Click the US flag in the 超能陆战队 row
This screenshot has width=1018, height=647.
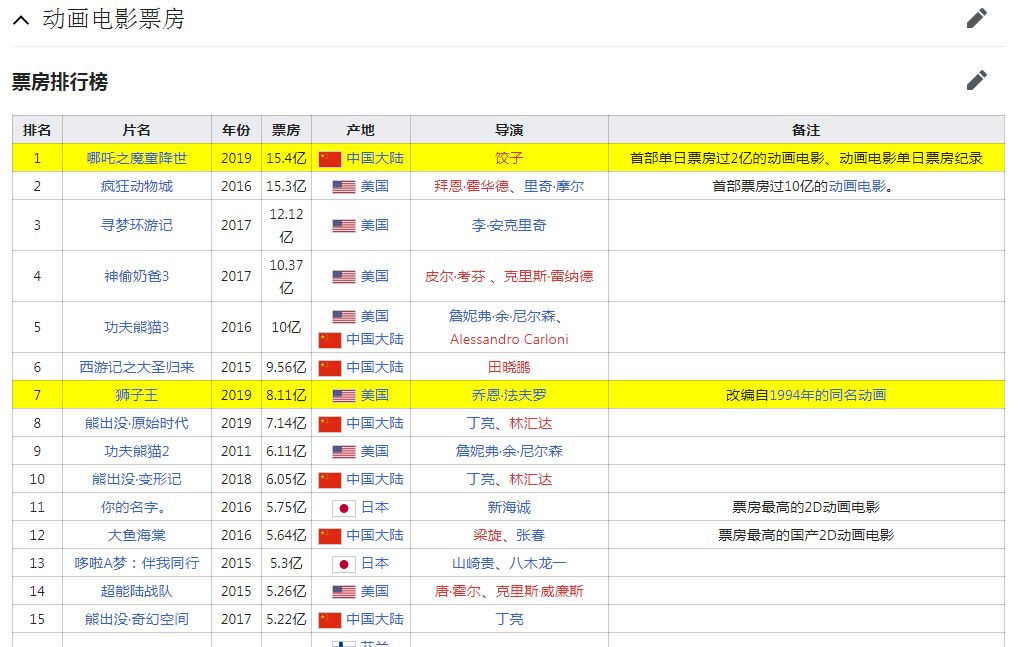pos(343,592)
